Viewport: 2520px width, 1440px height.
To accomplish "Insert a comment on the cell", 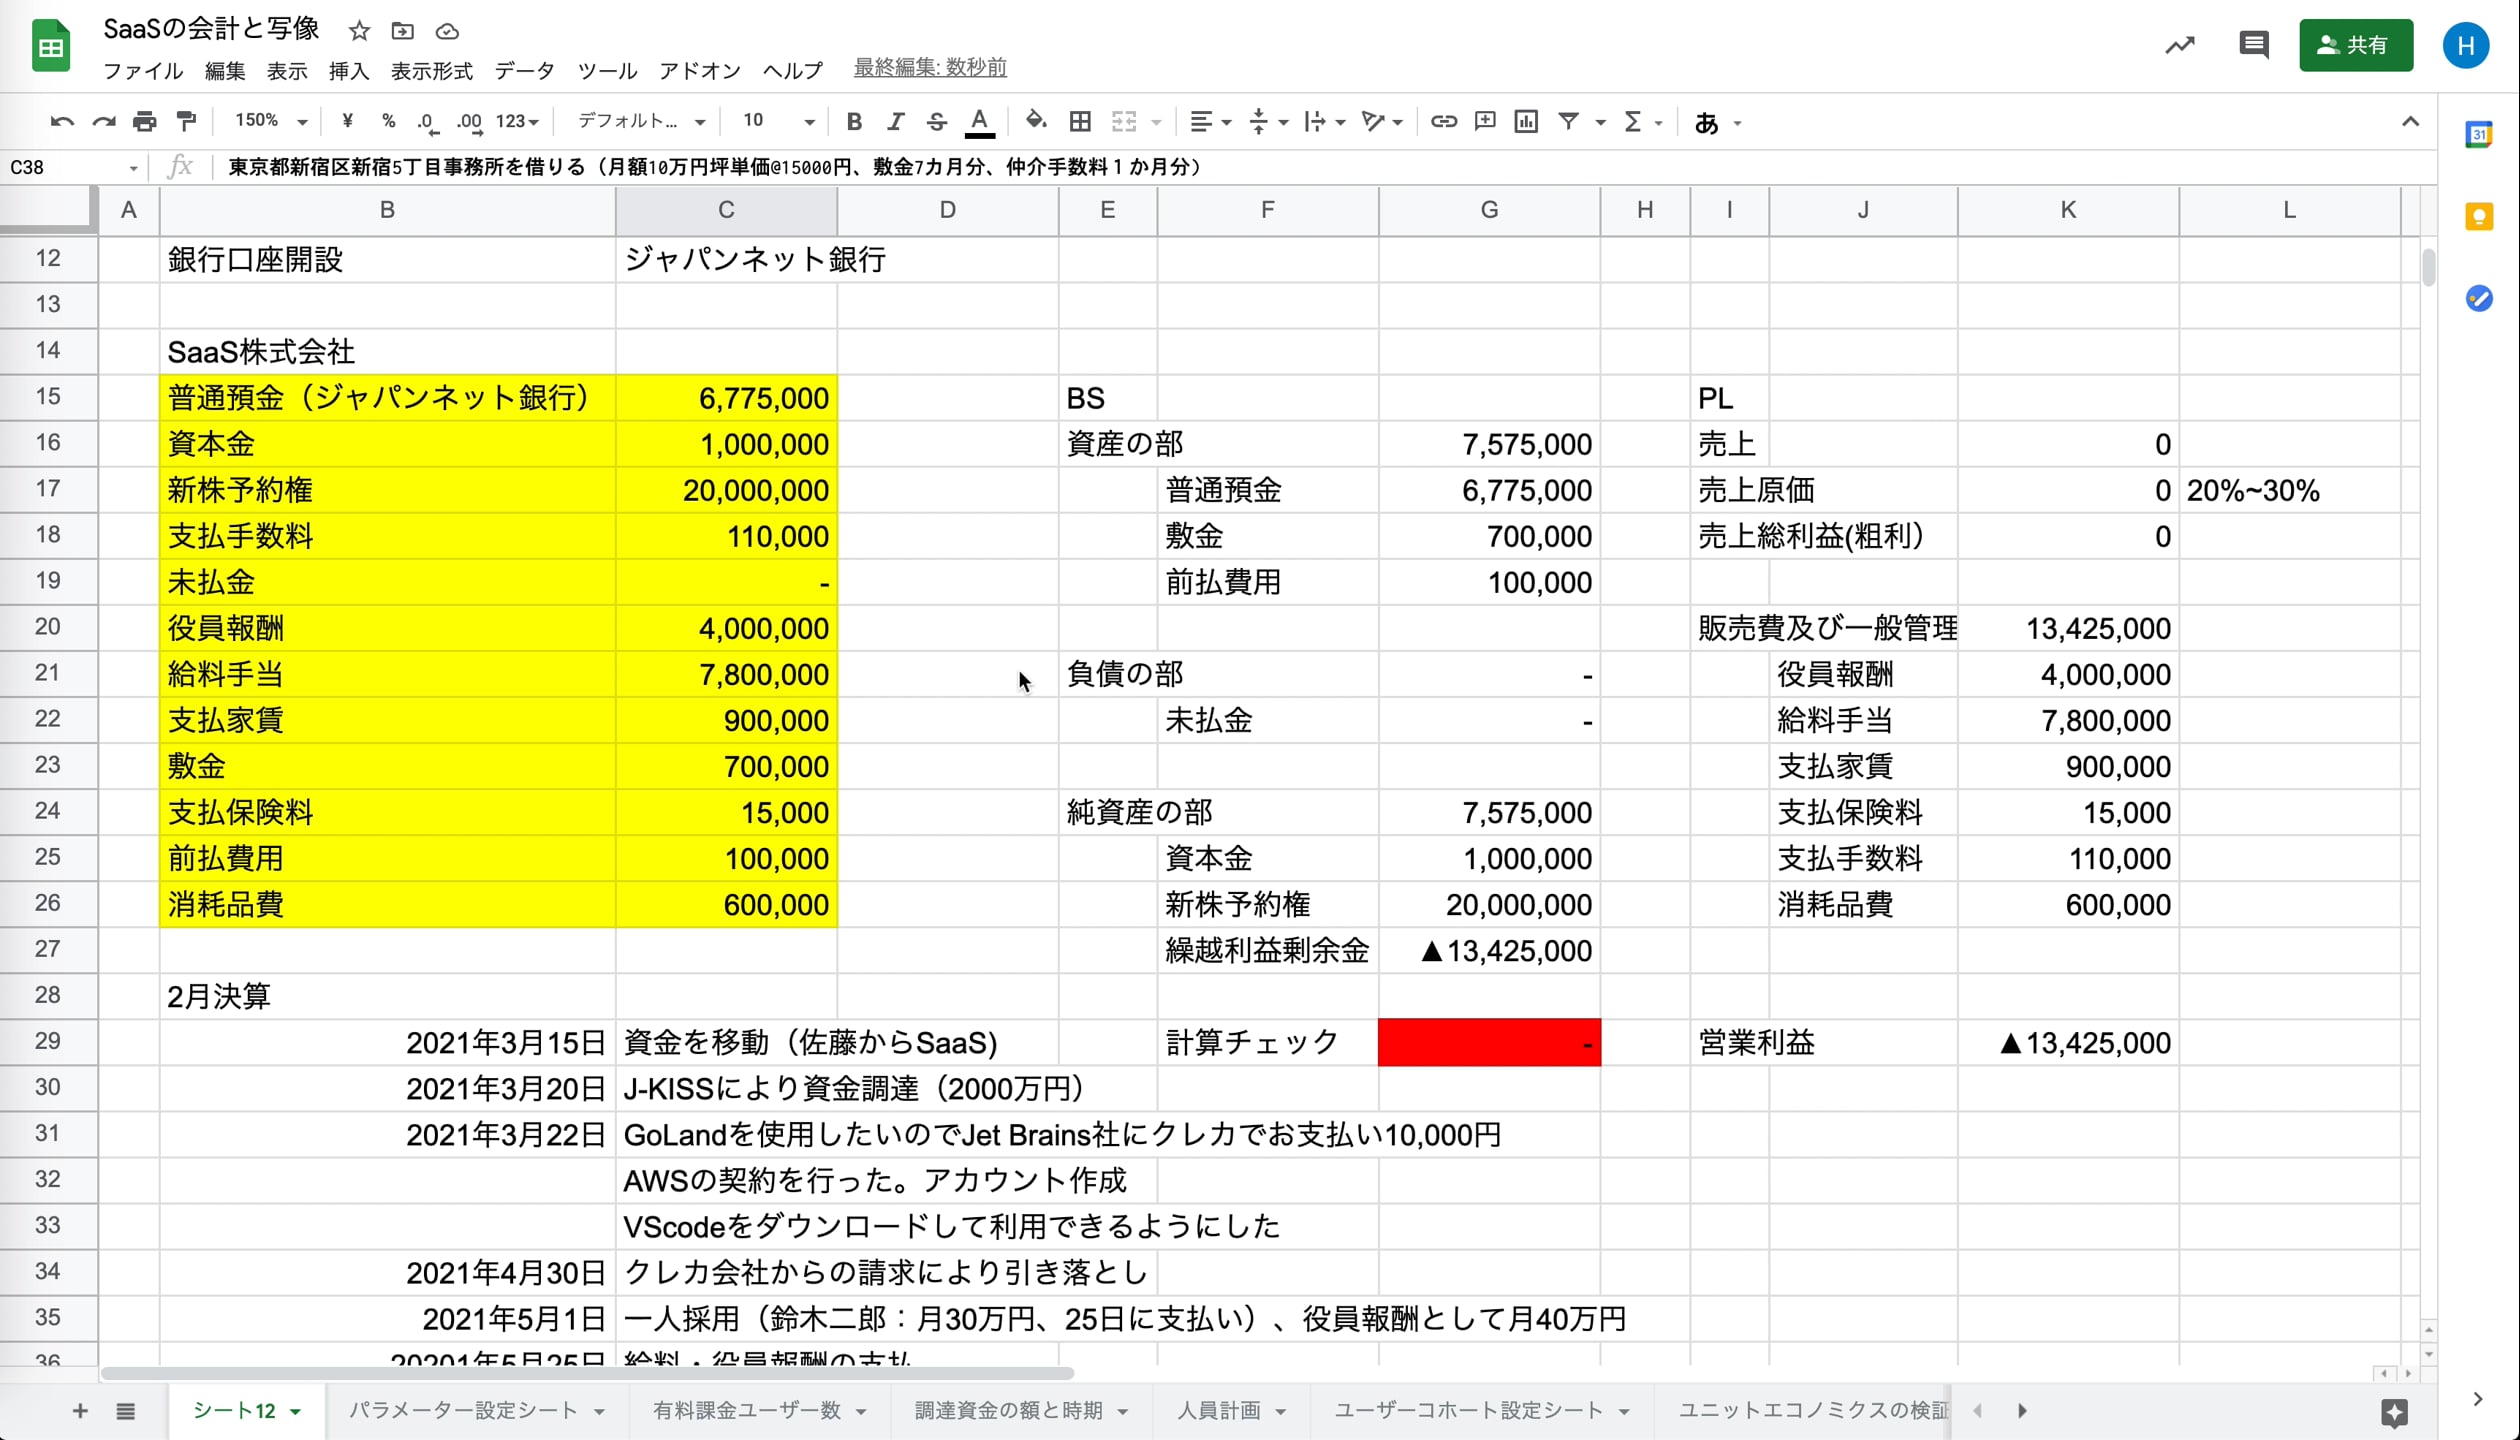I will pos(1484,121).
